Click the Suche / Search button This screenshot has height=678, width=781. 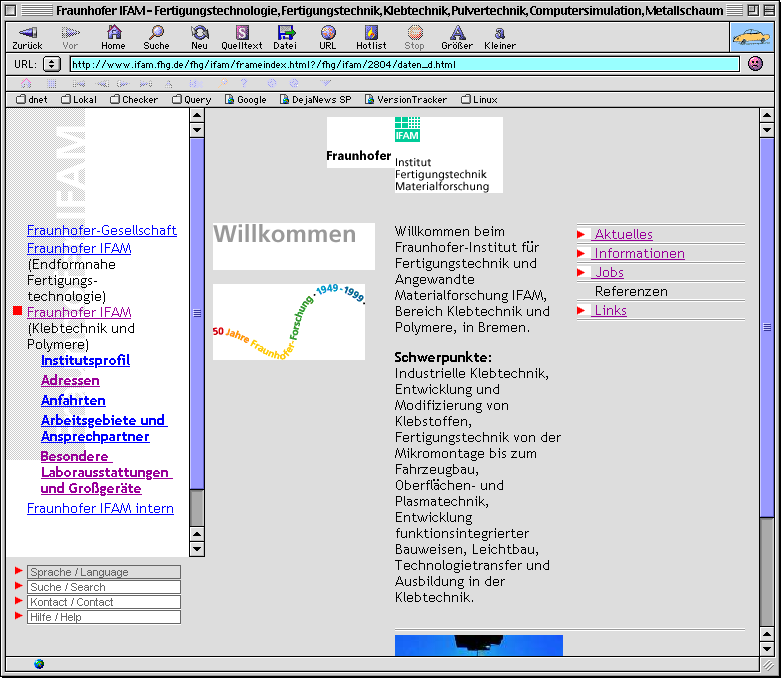click(104, 587)
